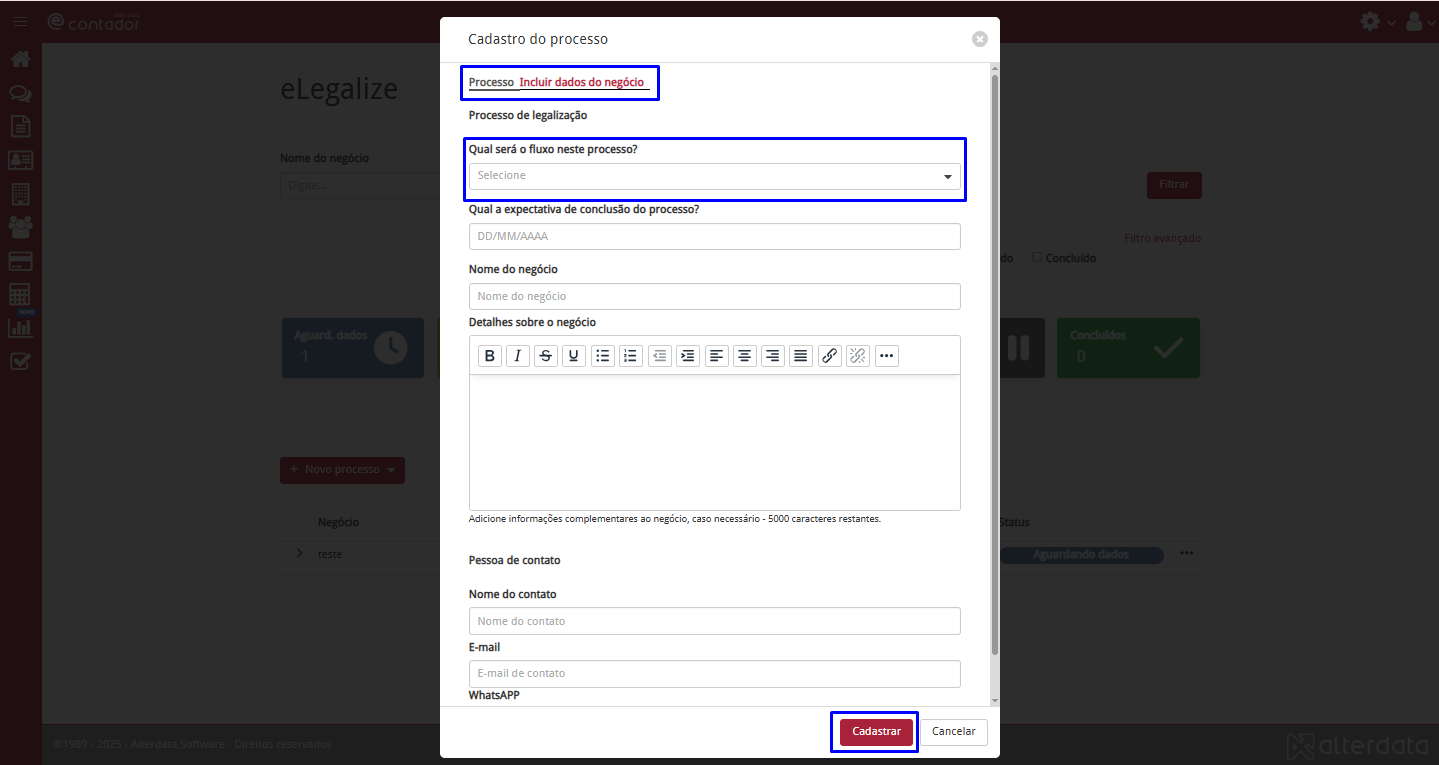Insert a bulleted list in the editor
Screen dimensions: 1439x765
click(x=603, y=355)
